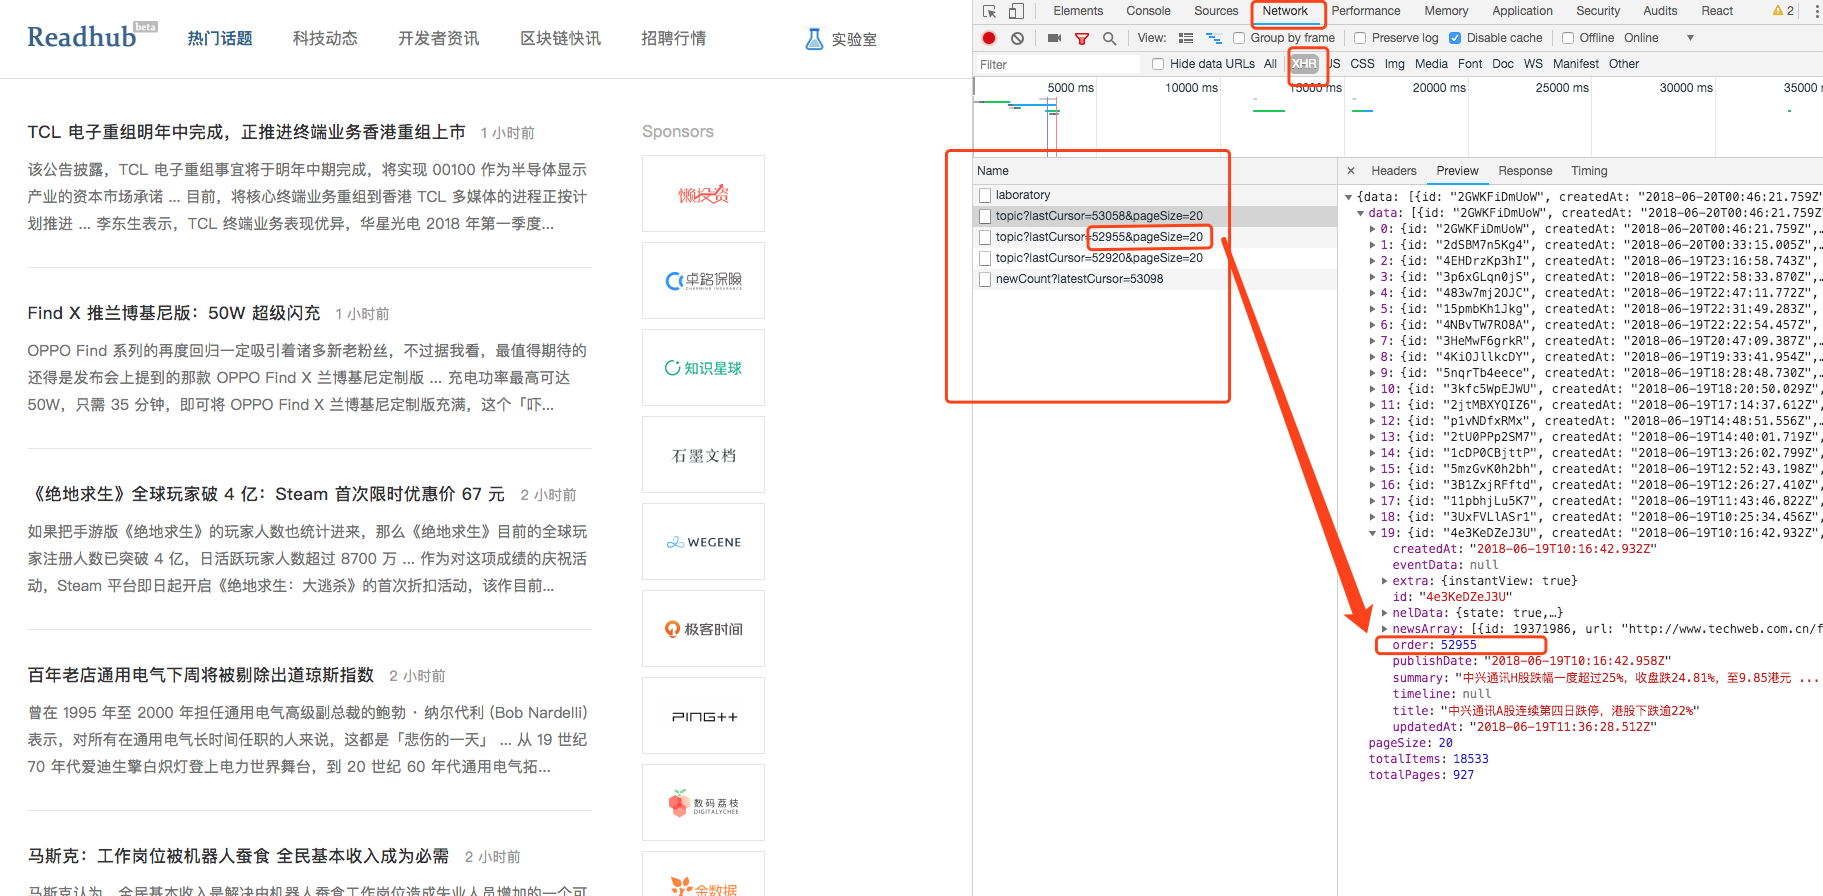This screenshot has height=896, width=1823.
Task: Click the 实验室 flask icon
Action: pos(814,39)
